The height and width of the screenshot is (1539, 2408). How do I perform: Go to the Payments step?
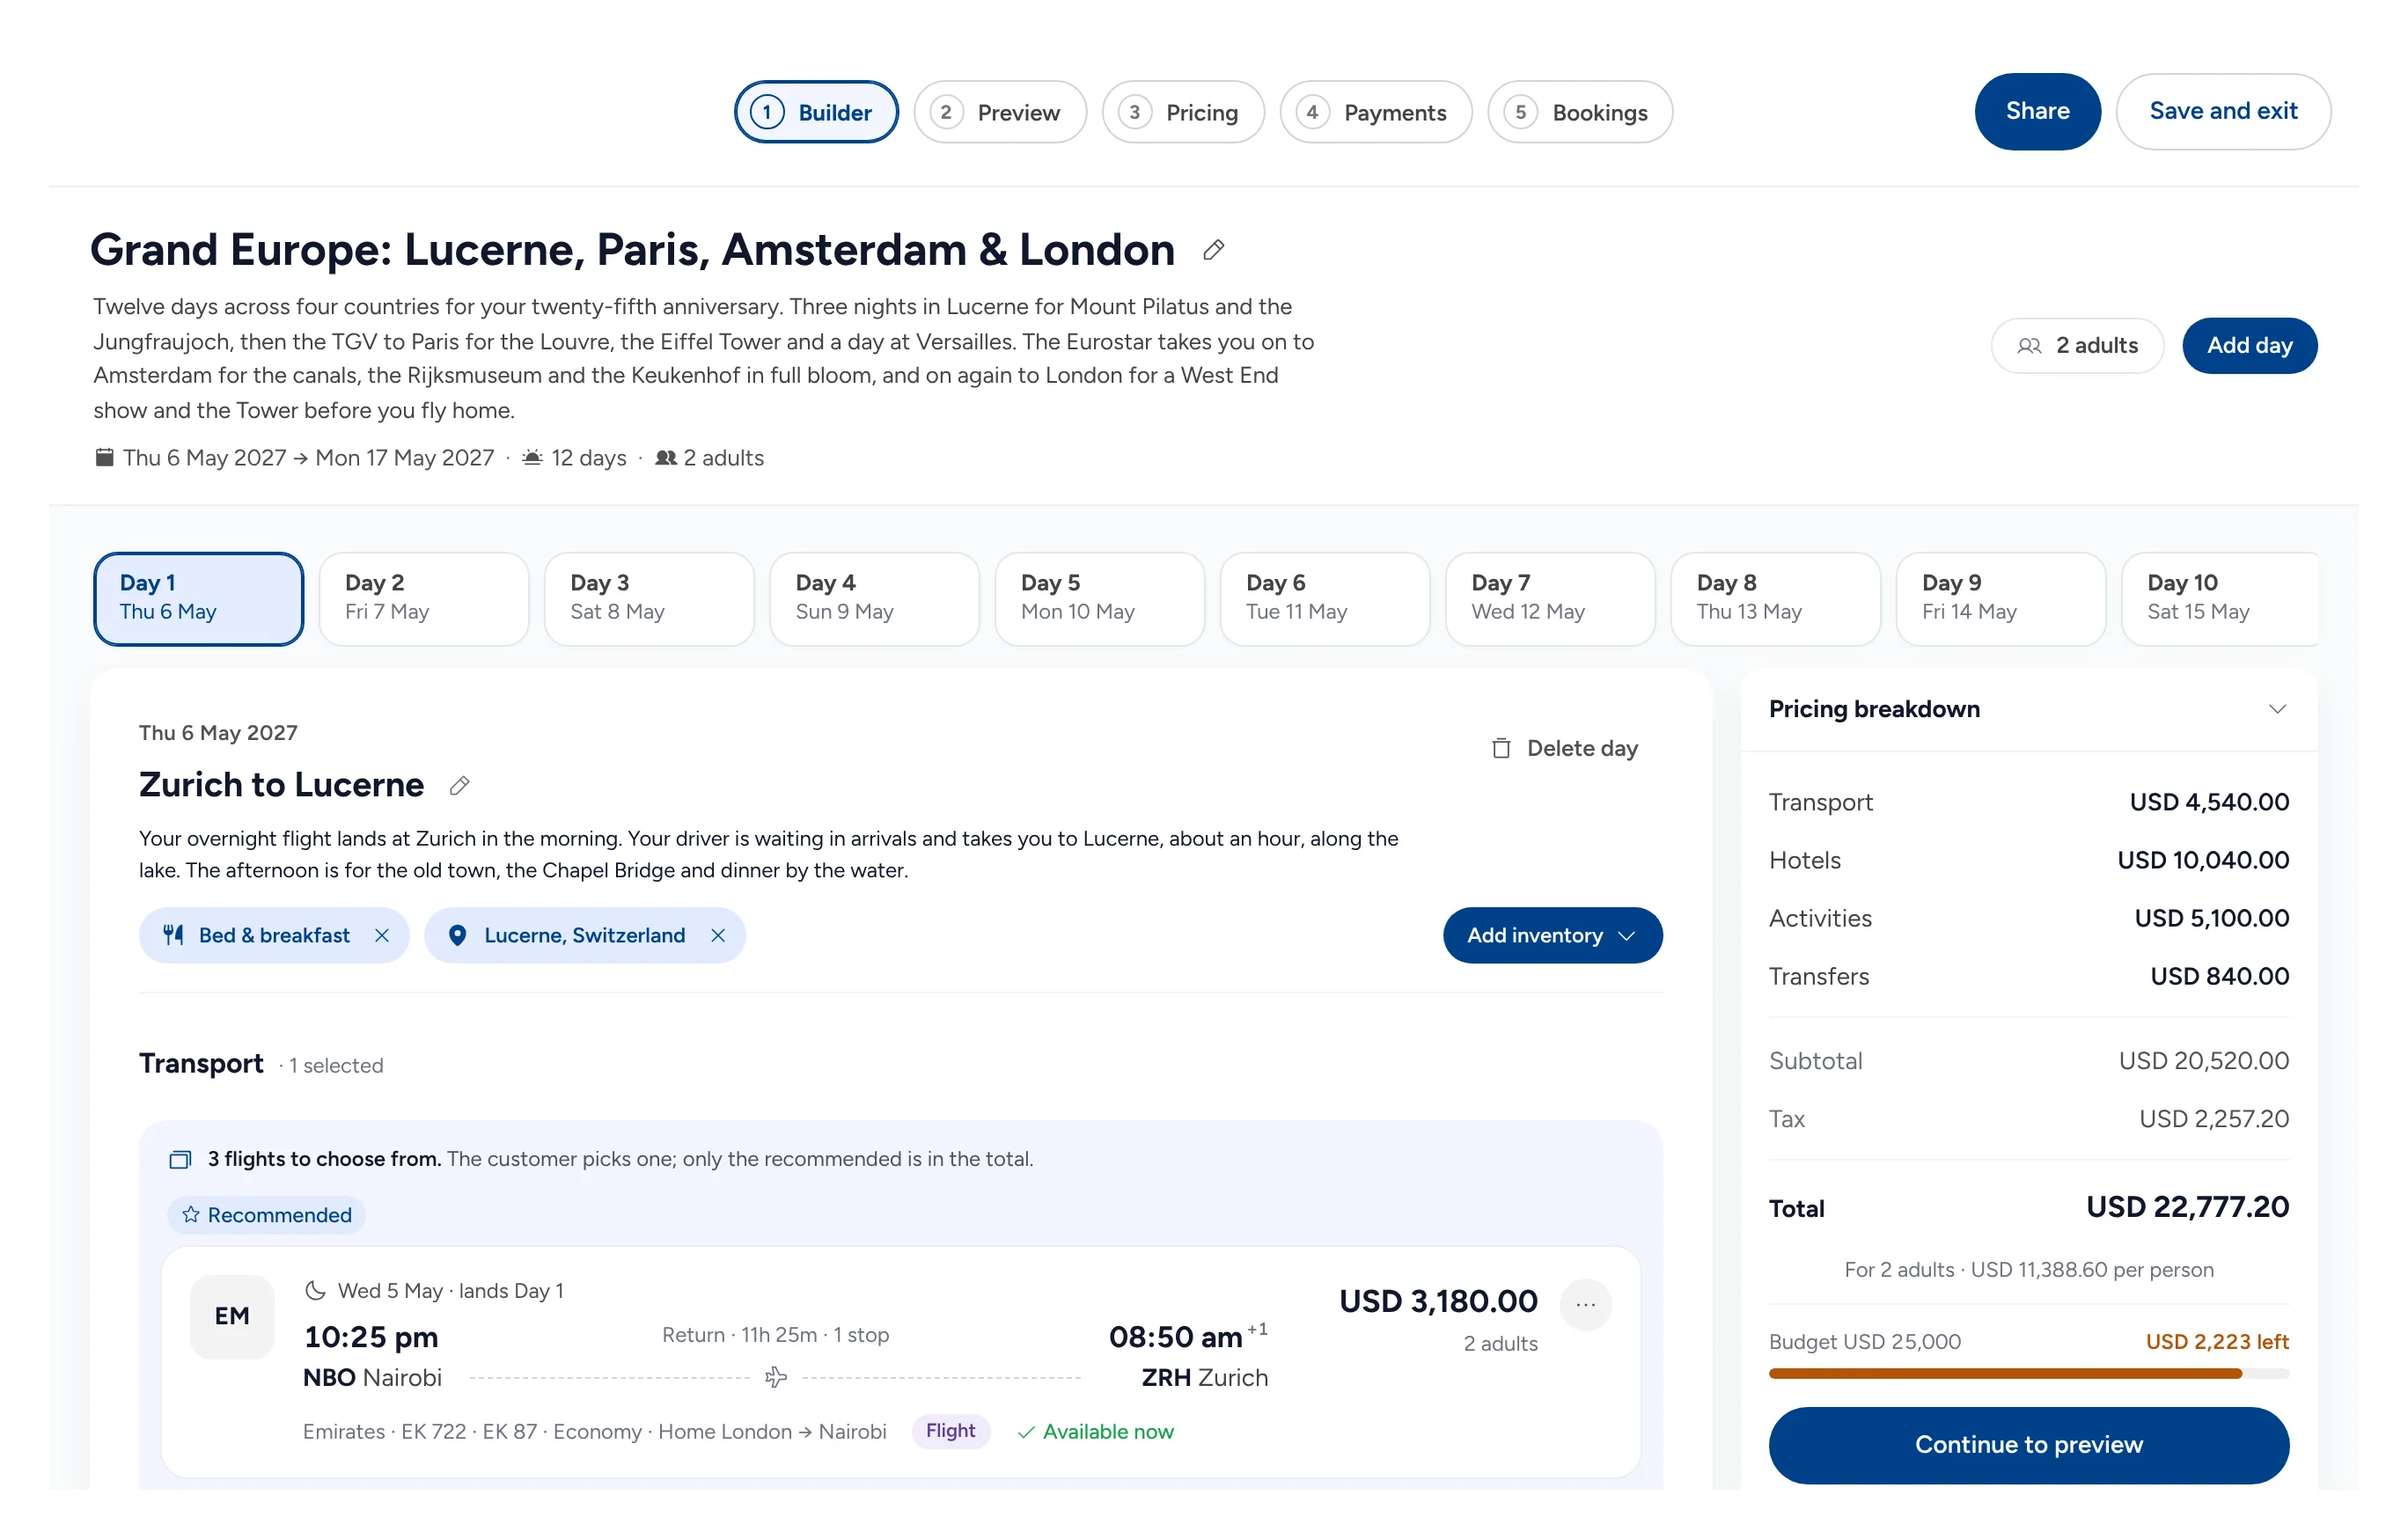pyautogui.click(x=1376, y=112)
